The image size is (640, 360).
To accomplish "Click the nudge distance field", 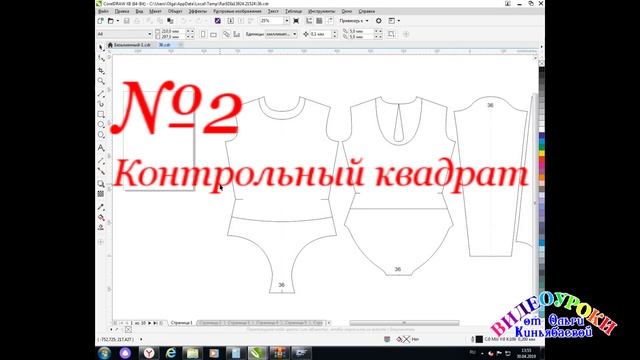I will tap(322, 34).
